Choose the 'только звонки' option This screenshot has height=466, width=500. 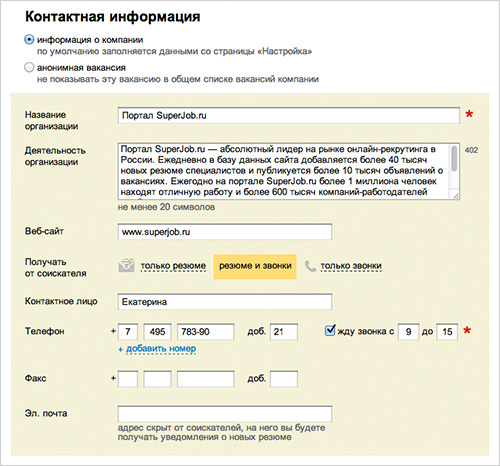coord(351,266)
